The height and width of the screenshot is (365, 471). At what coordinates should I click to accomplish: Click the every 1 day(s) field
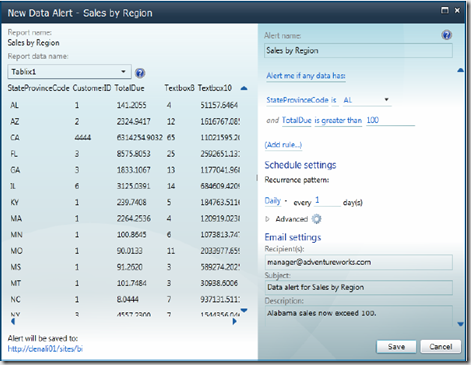[327, 201]
